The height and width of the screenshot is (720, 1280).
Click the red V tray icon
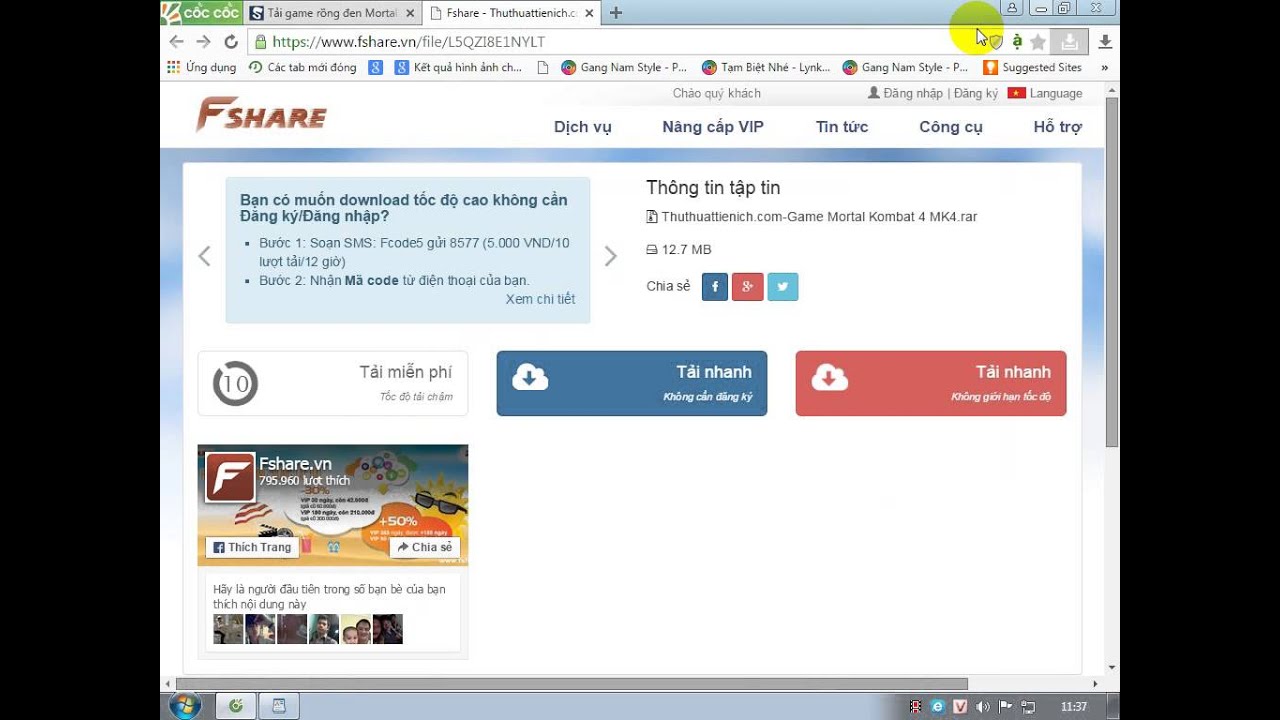pyautogui.click(x=960, y=707)
